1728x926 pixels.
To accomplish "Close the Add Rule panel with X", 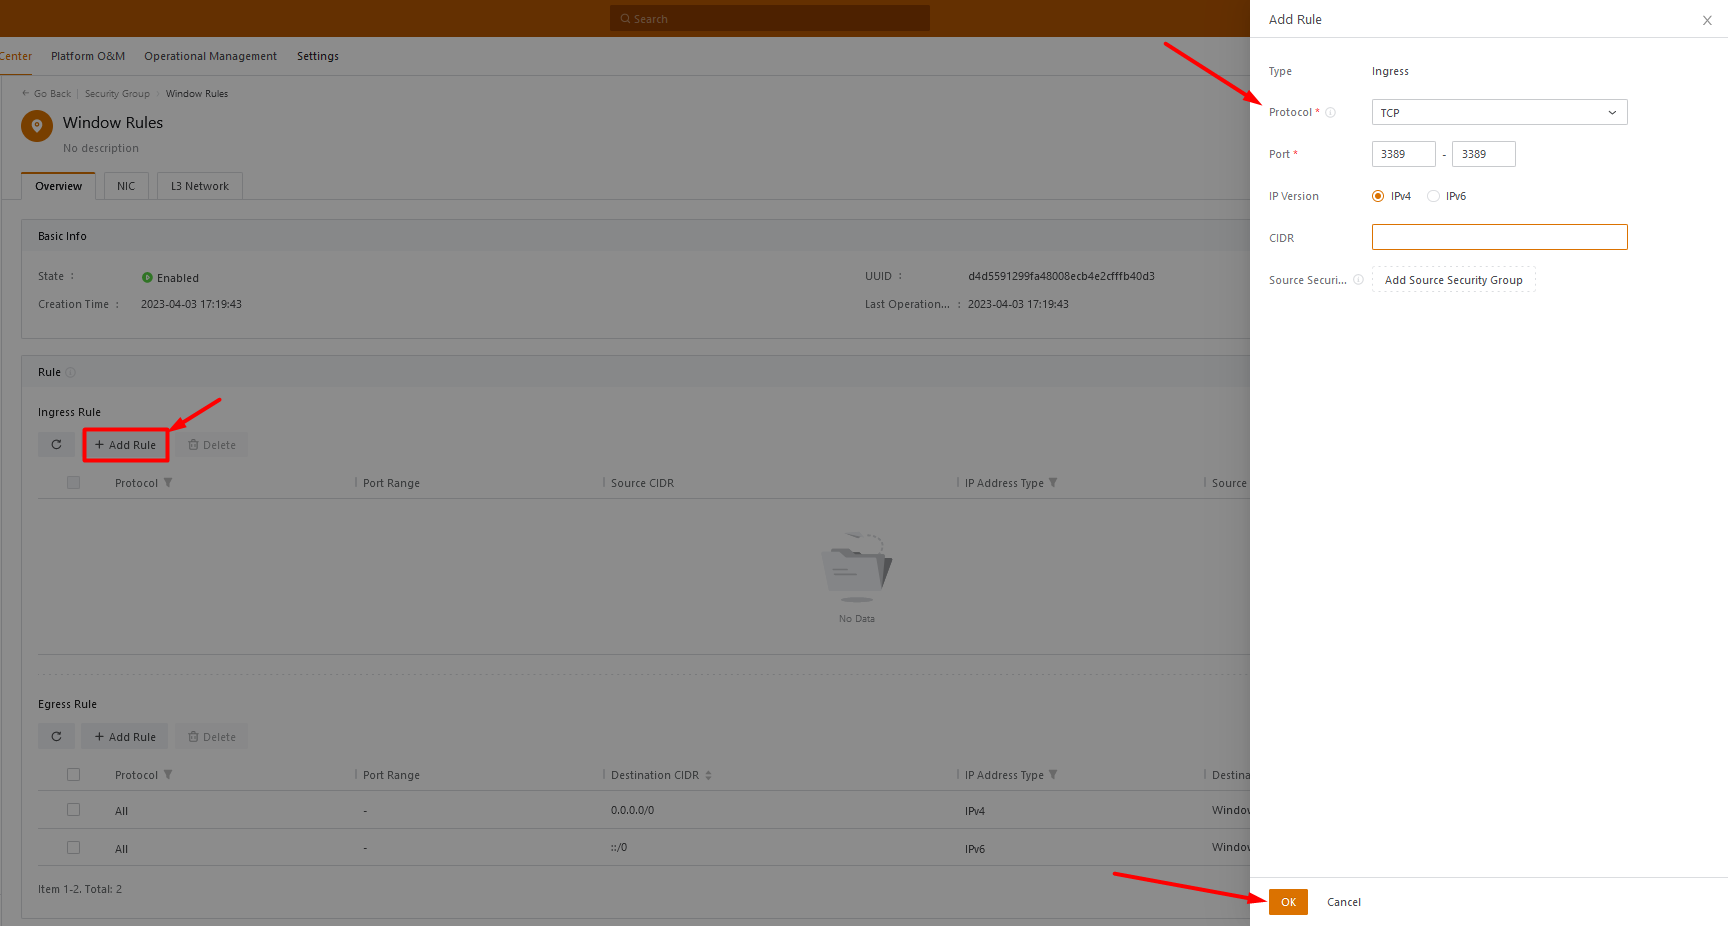I will coord(1706,20).
